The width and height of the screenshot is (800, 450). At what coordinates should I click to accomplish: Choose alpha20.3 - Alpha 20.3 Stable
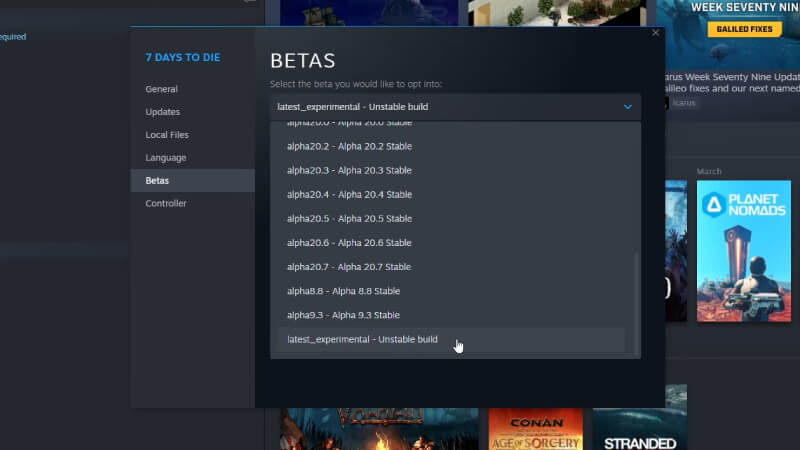tap(349, 171)
